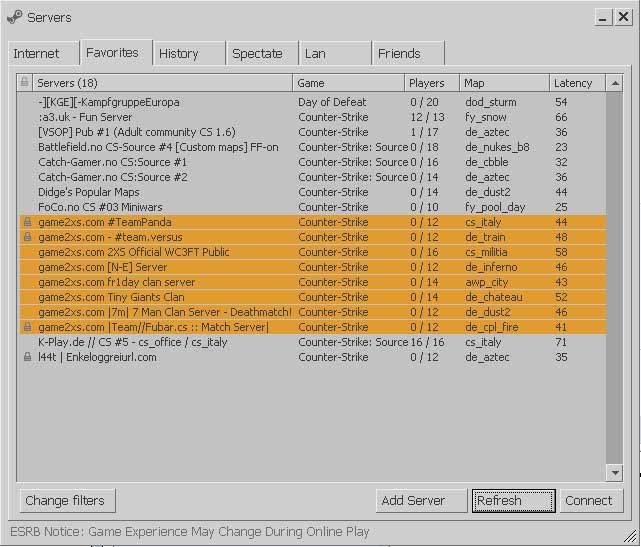Viewport: 641px width, 547px height.
Task: Sort by the Players column header
Action: point(432,83)
